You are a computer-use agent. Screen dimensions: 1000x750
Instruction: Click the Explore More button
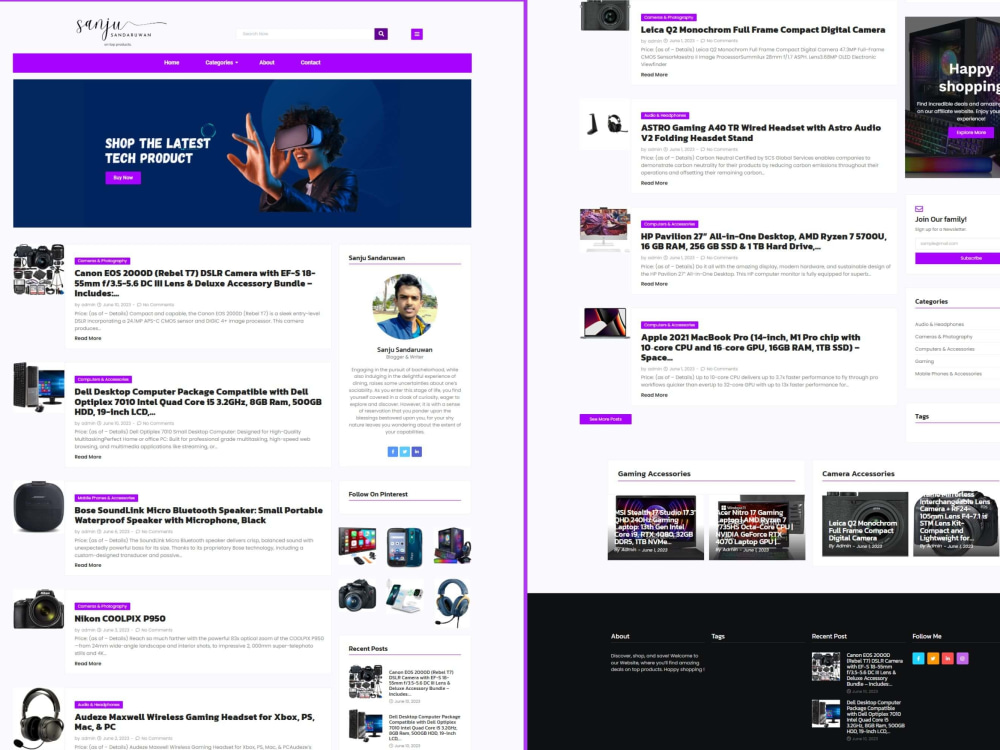click(x=971, y=133)
